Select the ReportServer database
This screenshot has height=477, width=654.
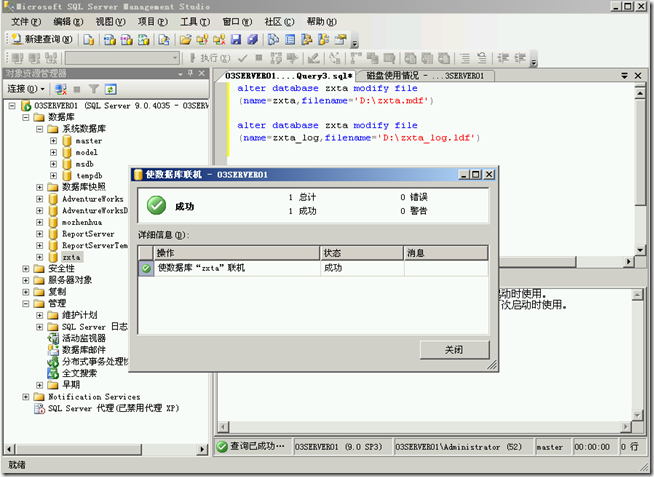click(x=88, y=234)
